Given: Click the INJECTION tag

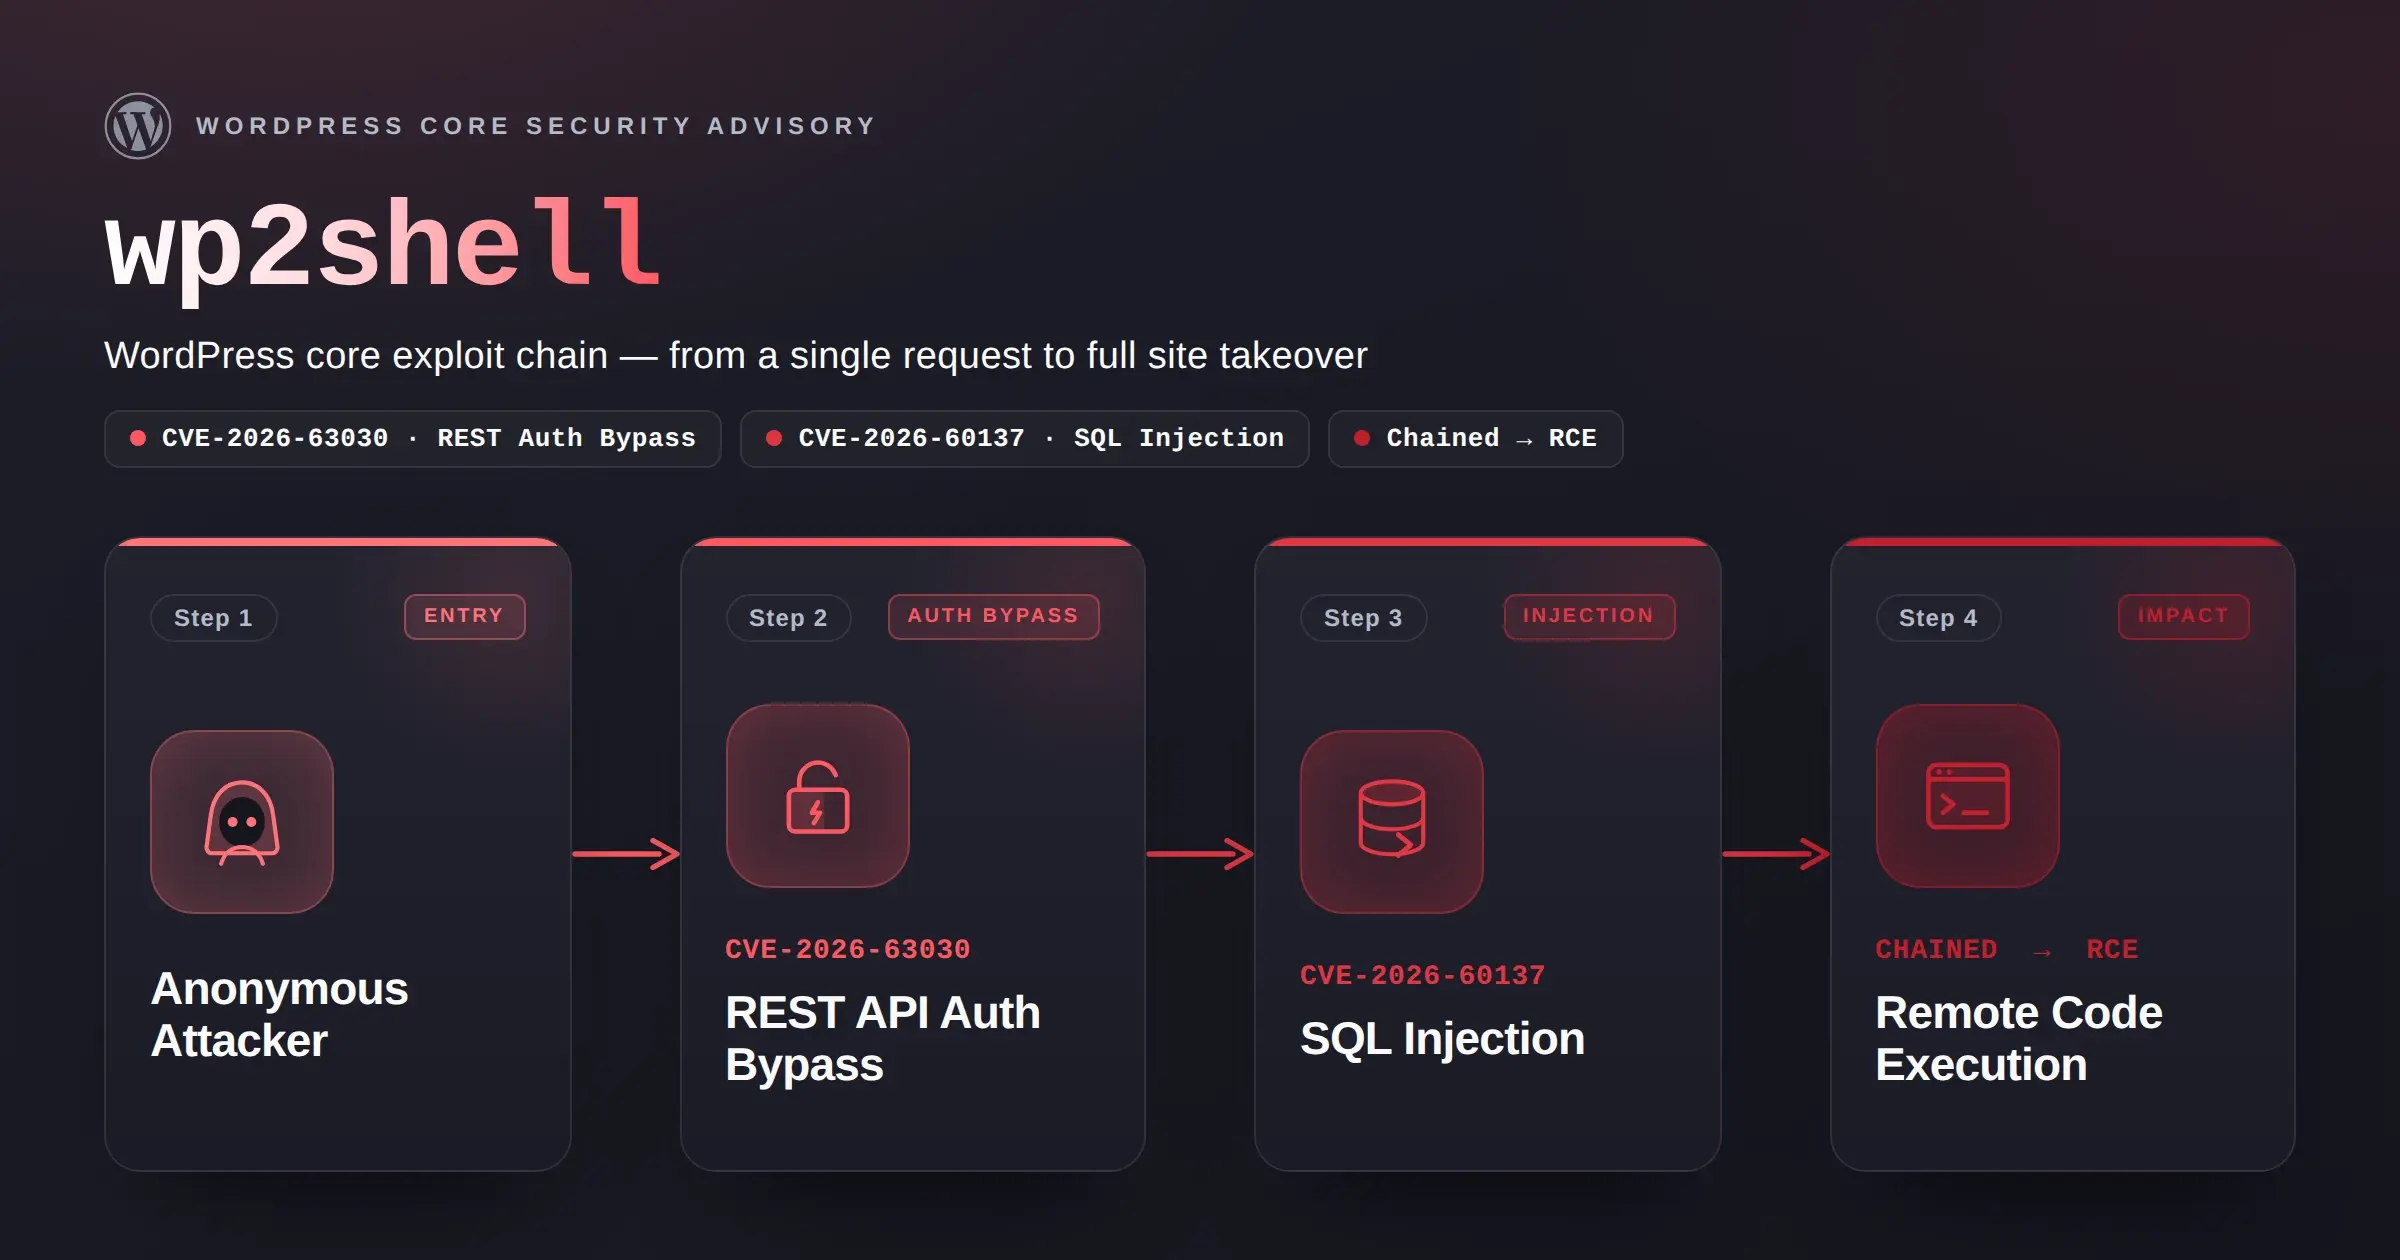Looking at the screenshot, I should tap(1590, 616).
